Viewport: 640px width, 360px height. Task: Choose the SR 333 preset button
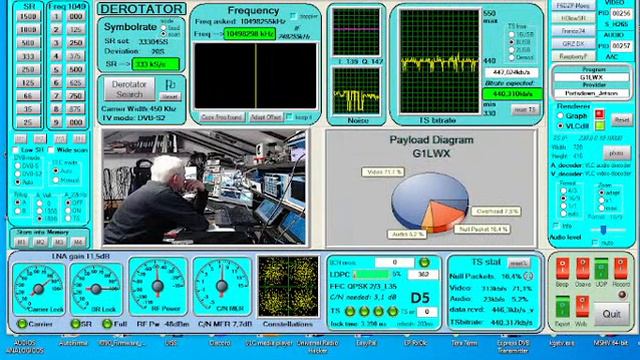pyautogui.click(x=28, y=56)
